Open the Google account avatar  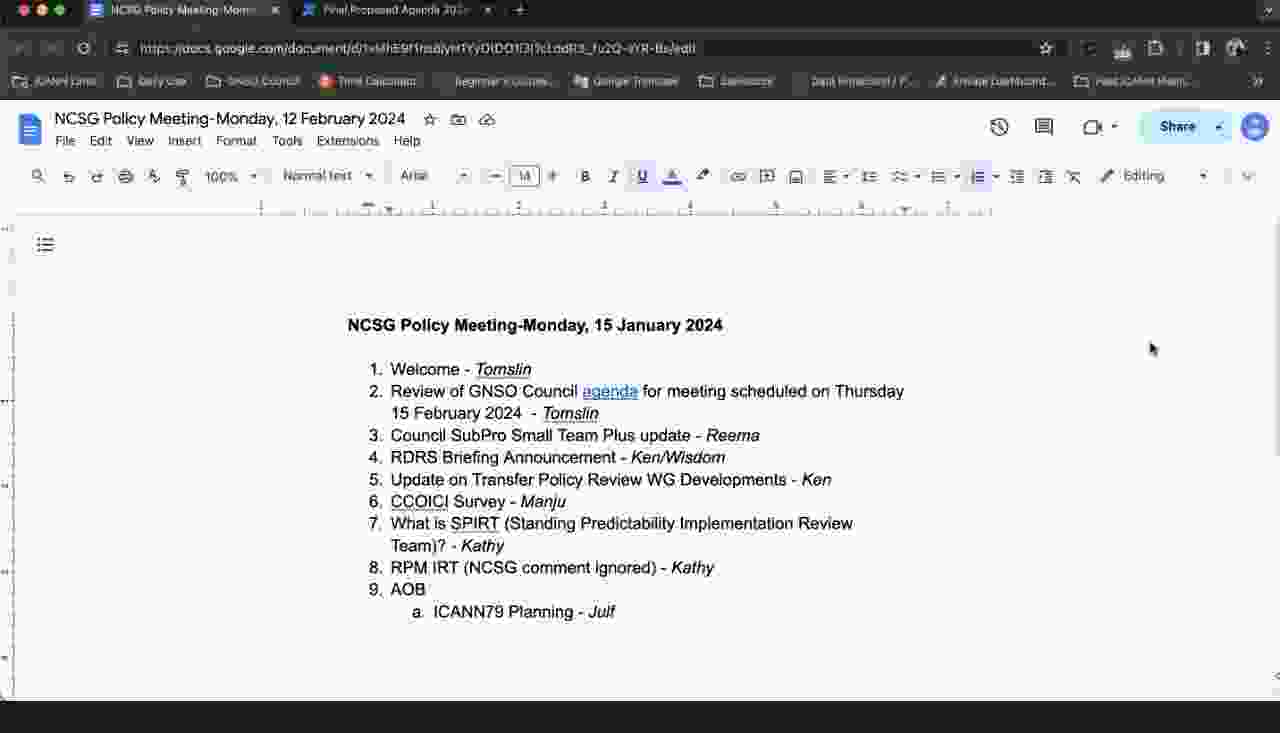(1254, 127)
